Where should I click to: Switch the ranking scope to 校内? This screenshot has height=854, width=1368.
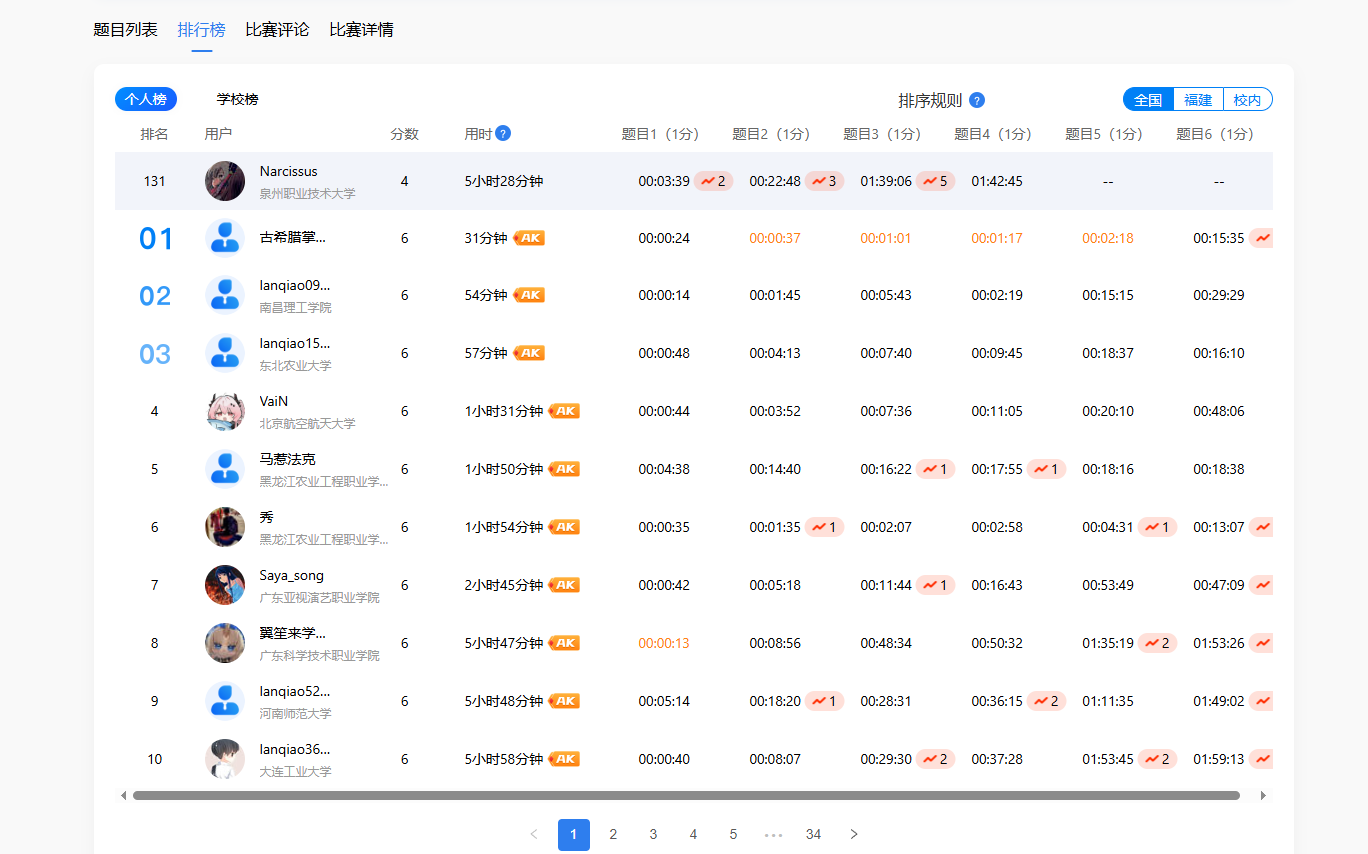click(x=1247, y=99)
